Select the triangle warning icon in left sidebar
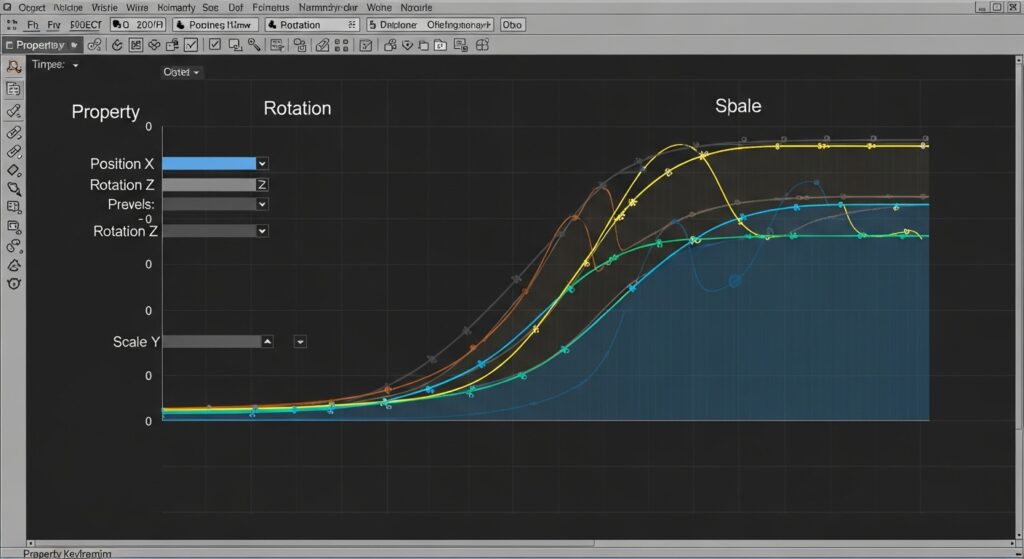Viewport: 1024px width, 559px height. (14, 266)
